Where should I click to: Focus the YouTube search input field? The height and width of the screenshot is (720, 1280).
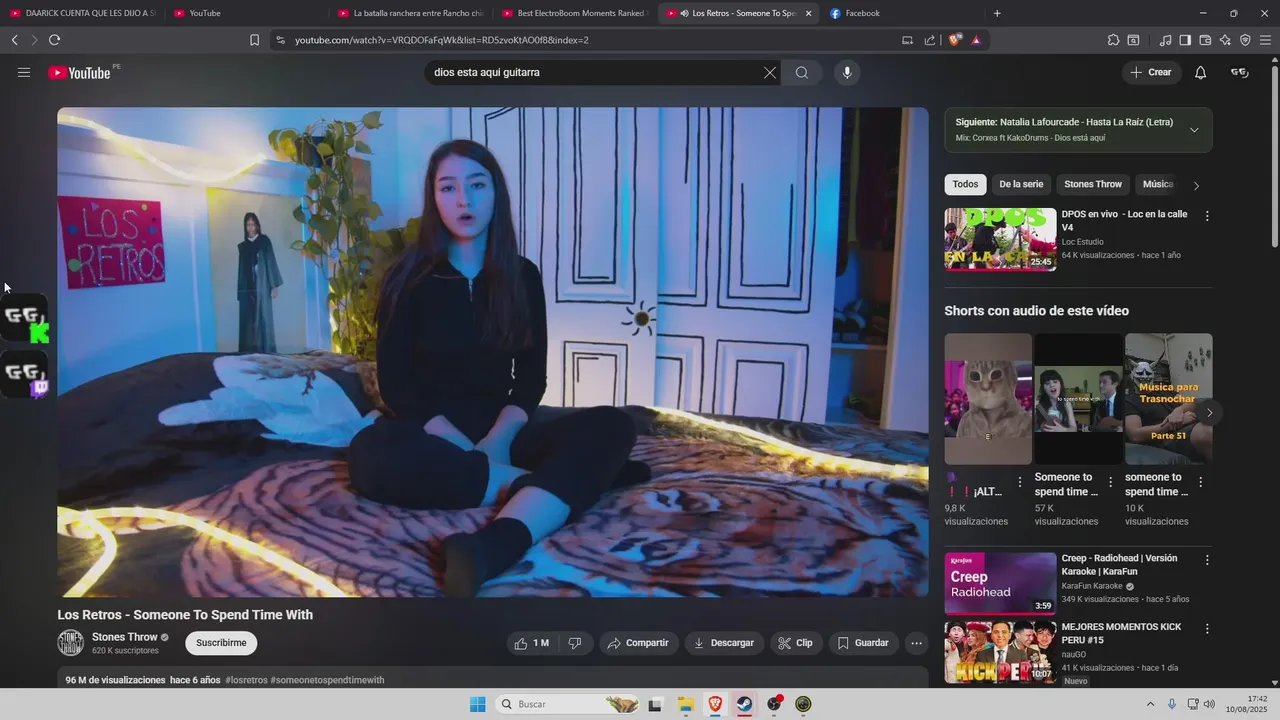point(595,72)
